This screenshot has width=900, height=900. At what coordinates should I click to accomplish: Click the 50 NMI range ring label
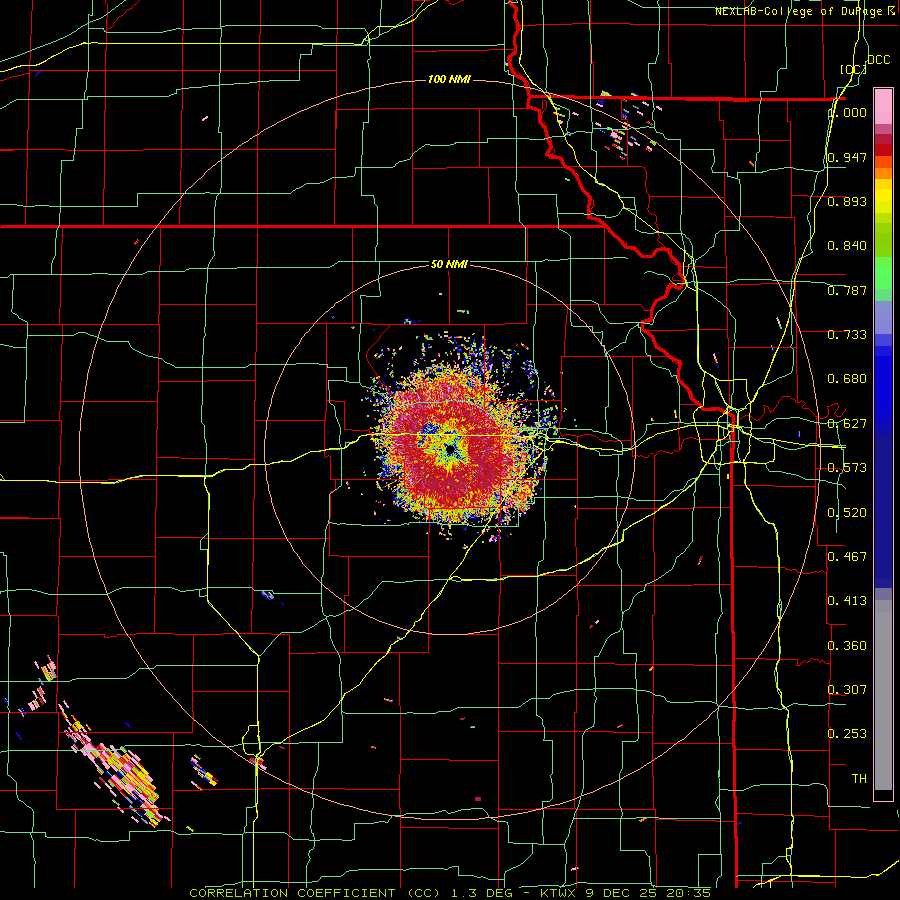click(449, 264)
